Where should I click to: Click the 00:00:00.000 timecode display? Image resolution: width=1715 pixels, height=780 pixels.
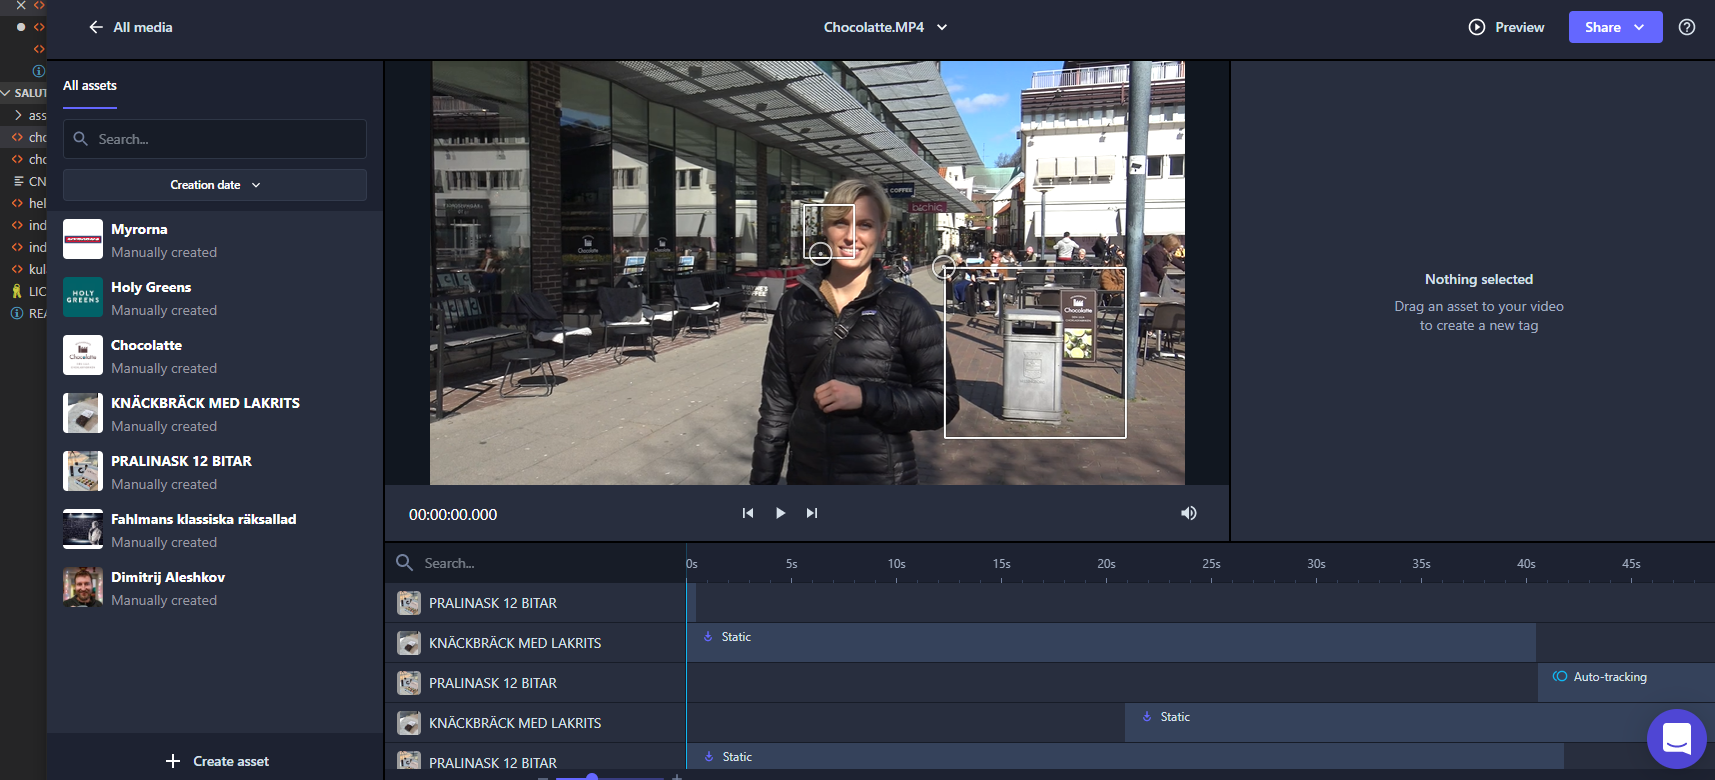[x=453, y=514]
